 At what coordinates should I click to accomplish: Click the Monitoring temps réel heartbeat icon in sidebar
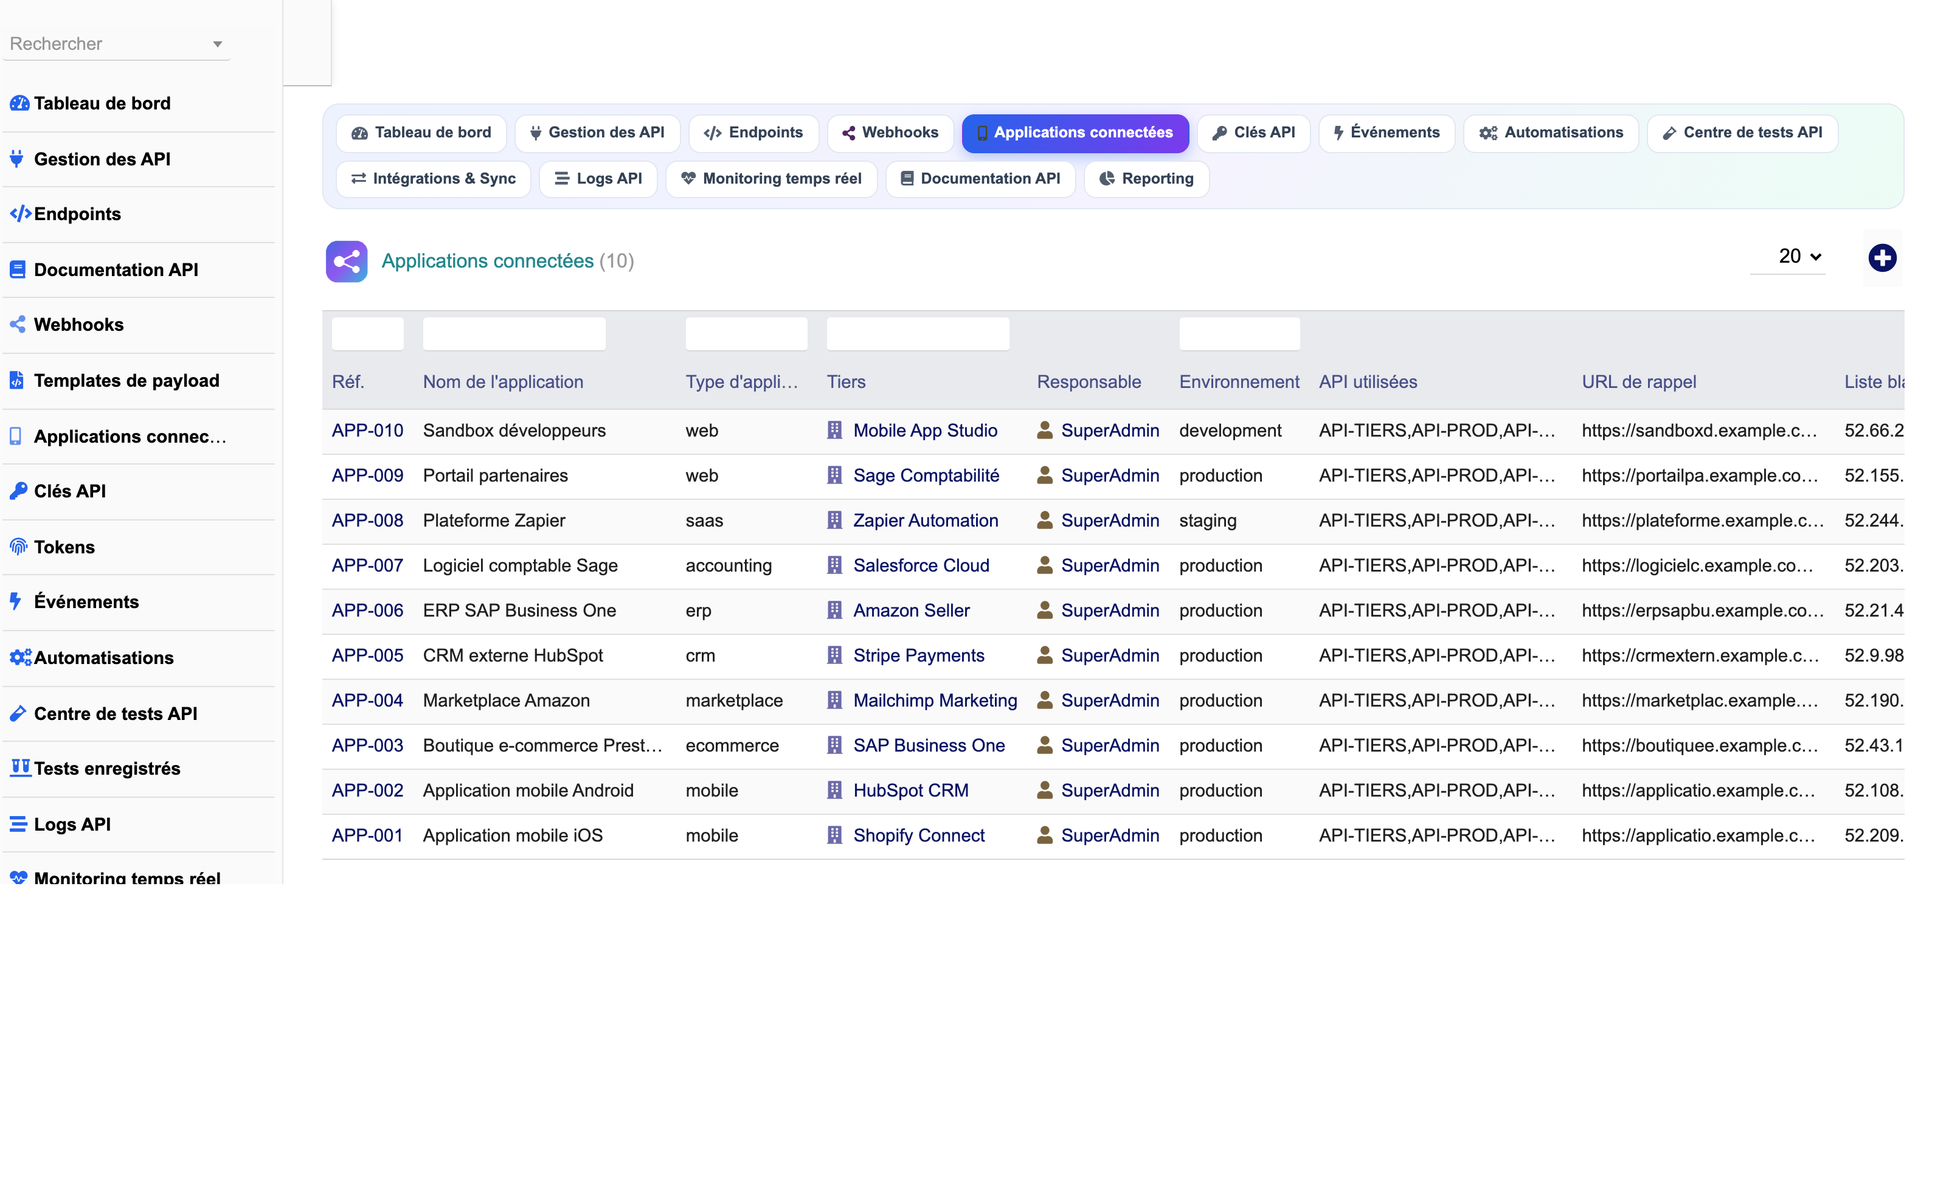pos(18,878)
